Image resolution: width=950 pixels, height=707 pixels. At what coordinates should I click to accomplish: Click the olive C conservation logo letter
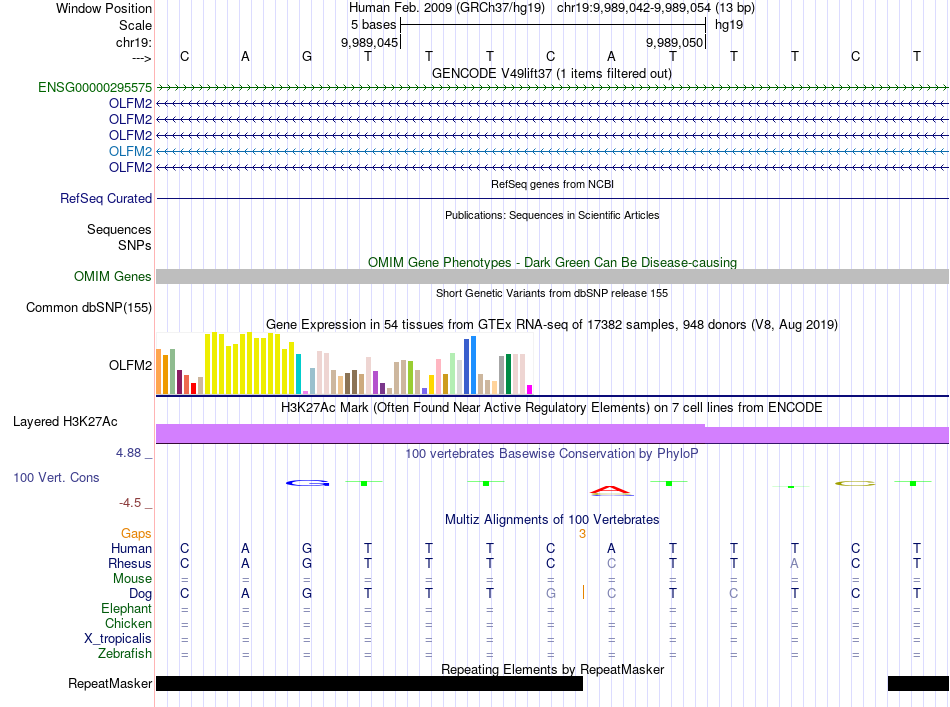click(x=855, y=483)
